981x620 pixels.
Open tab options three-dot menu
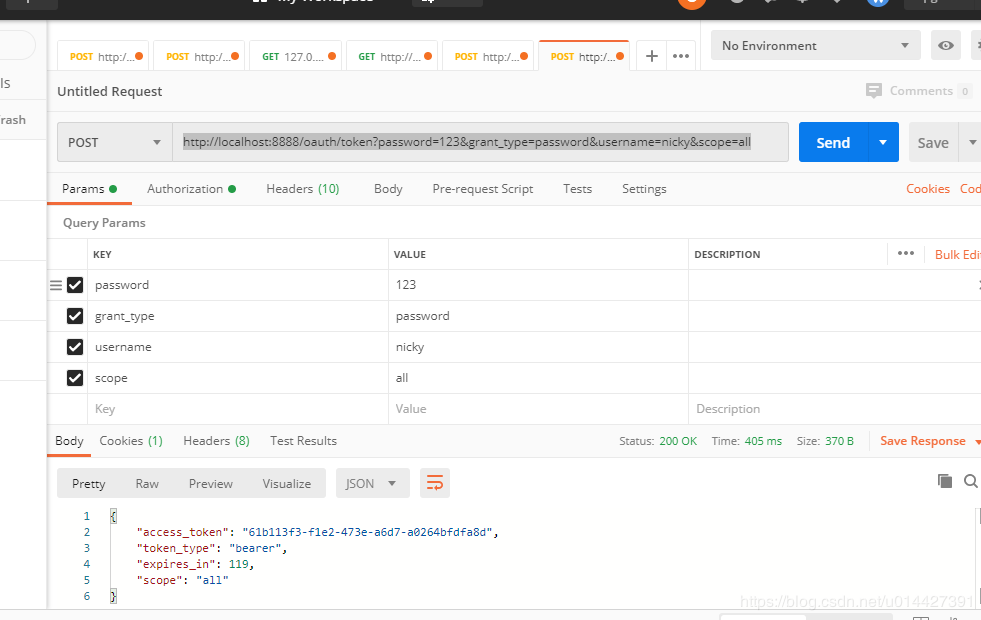tap(681, 56)
